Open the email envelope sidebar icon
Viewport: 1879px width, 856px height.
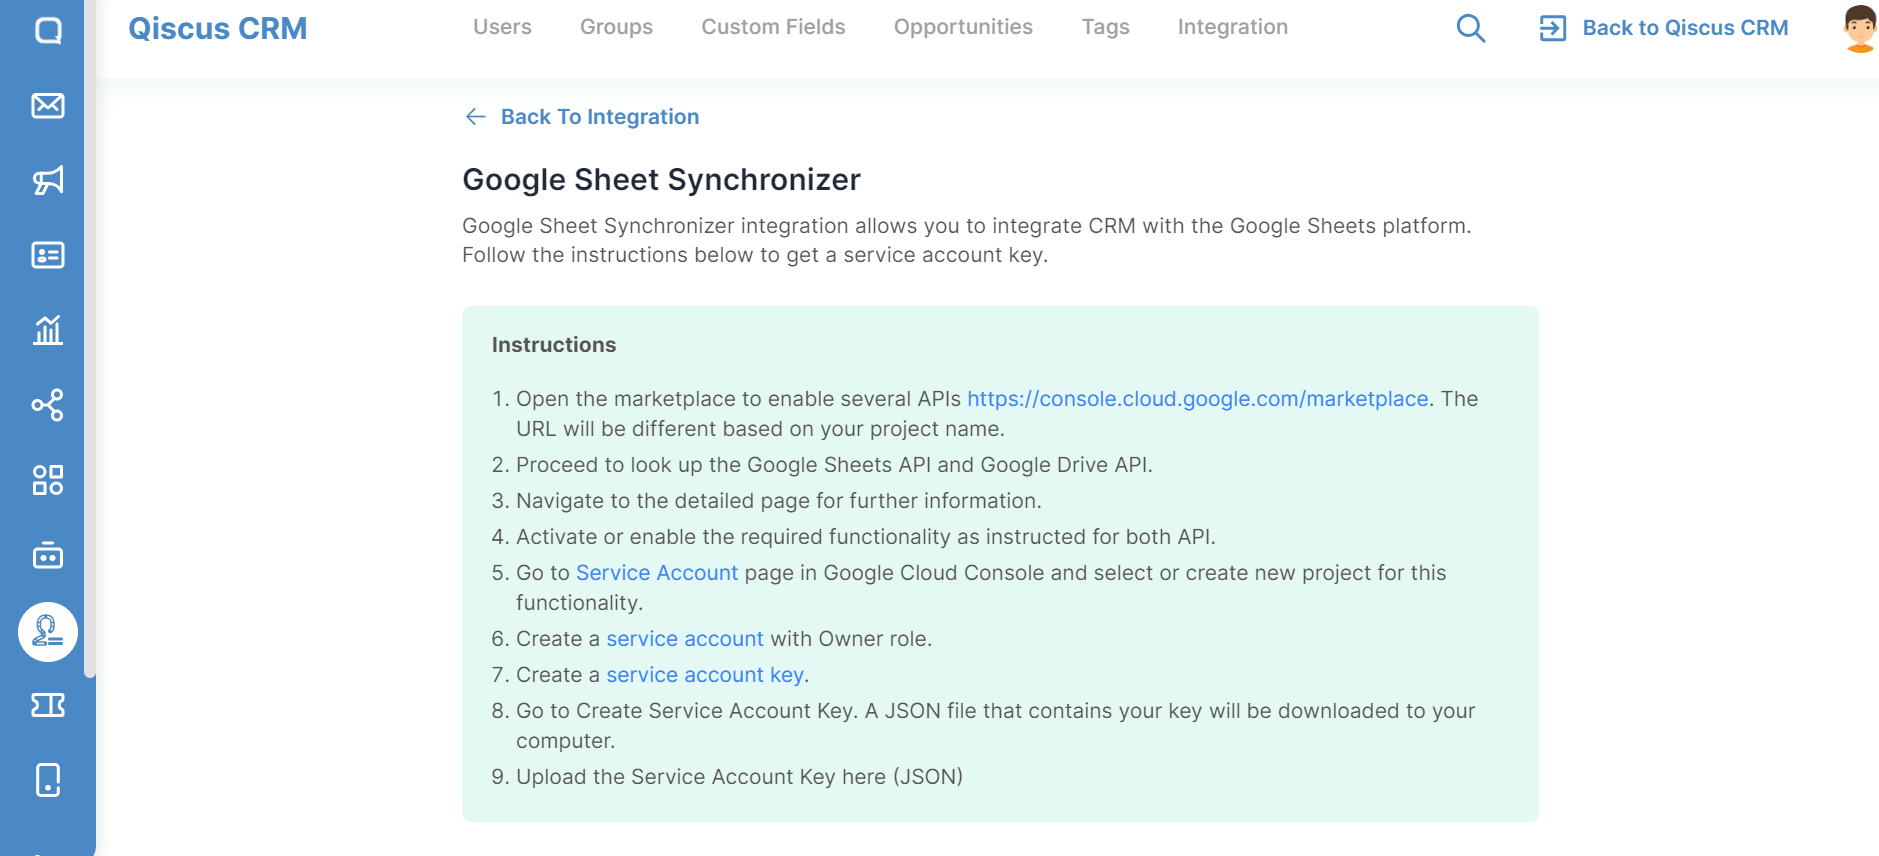tap(48, 105)
